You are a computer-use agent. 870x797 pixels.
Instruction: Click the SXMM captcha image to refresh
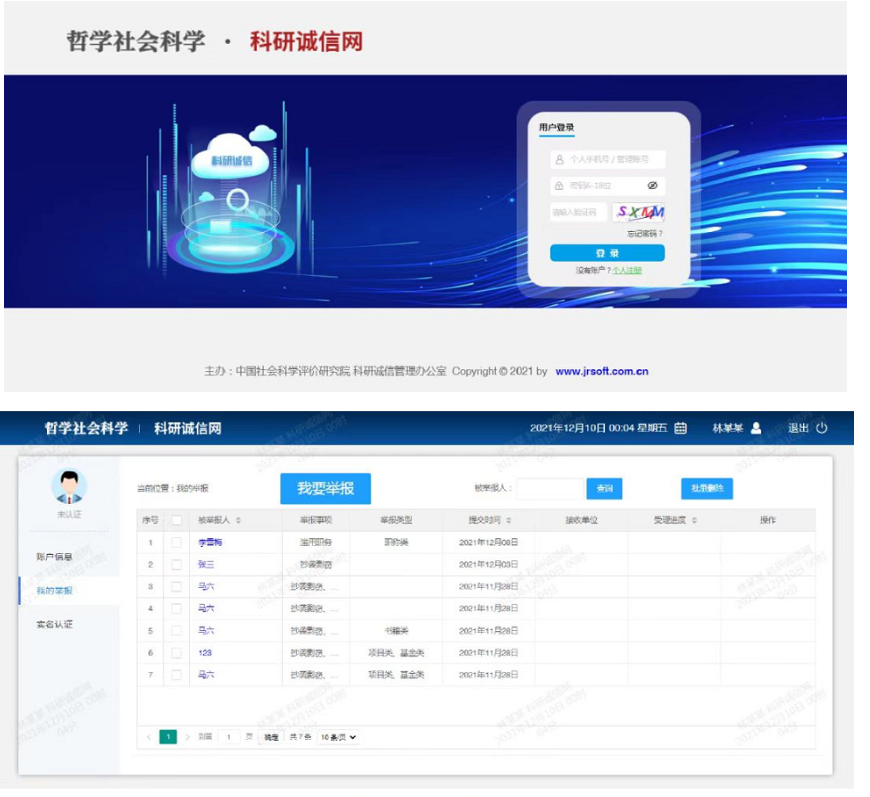click(640, 212)
